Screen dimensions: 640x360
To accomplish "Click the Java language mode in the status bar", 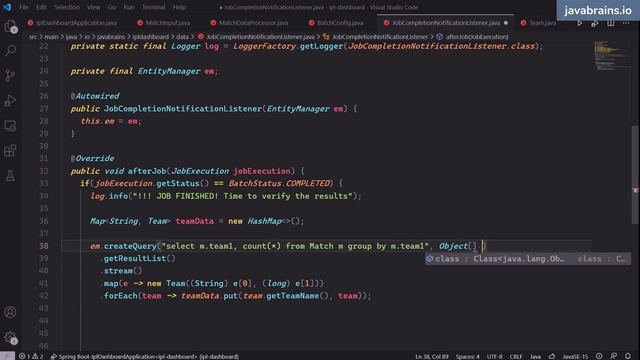I will point(536,356).
